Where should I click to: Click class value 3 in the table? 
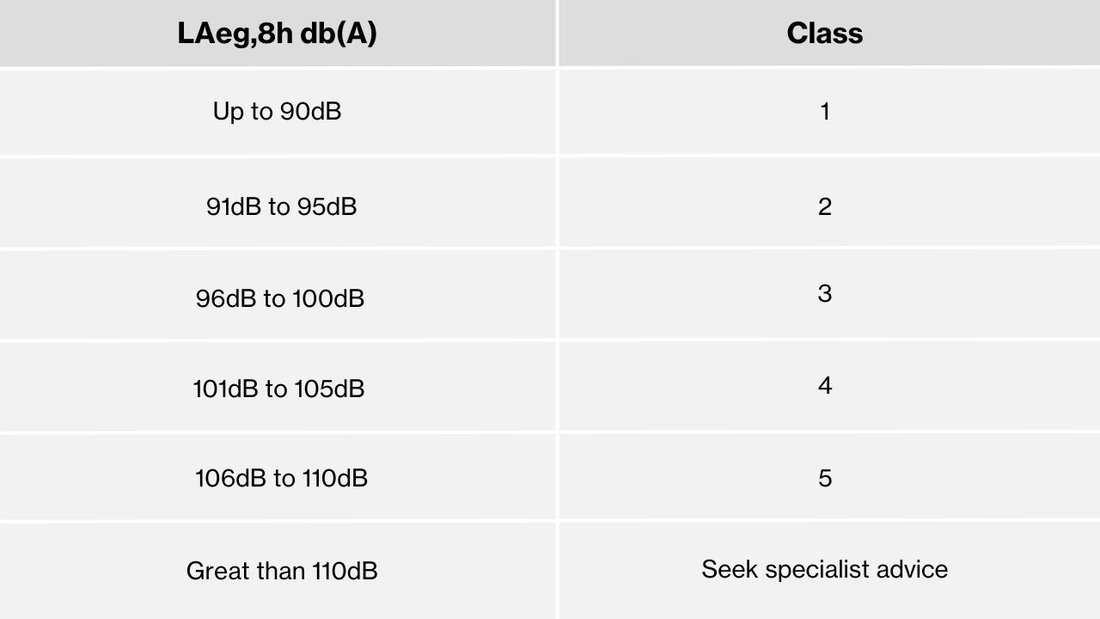pos(824,294)
